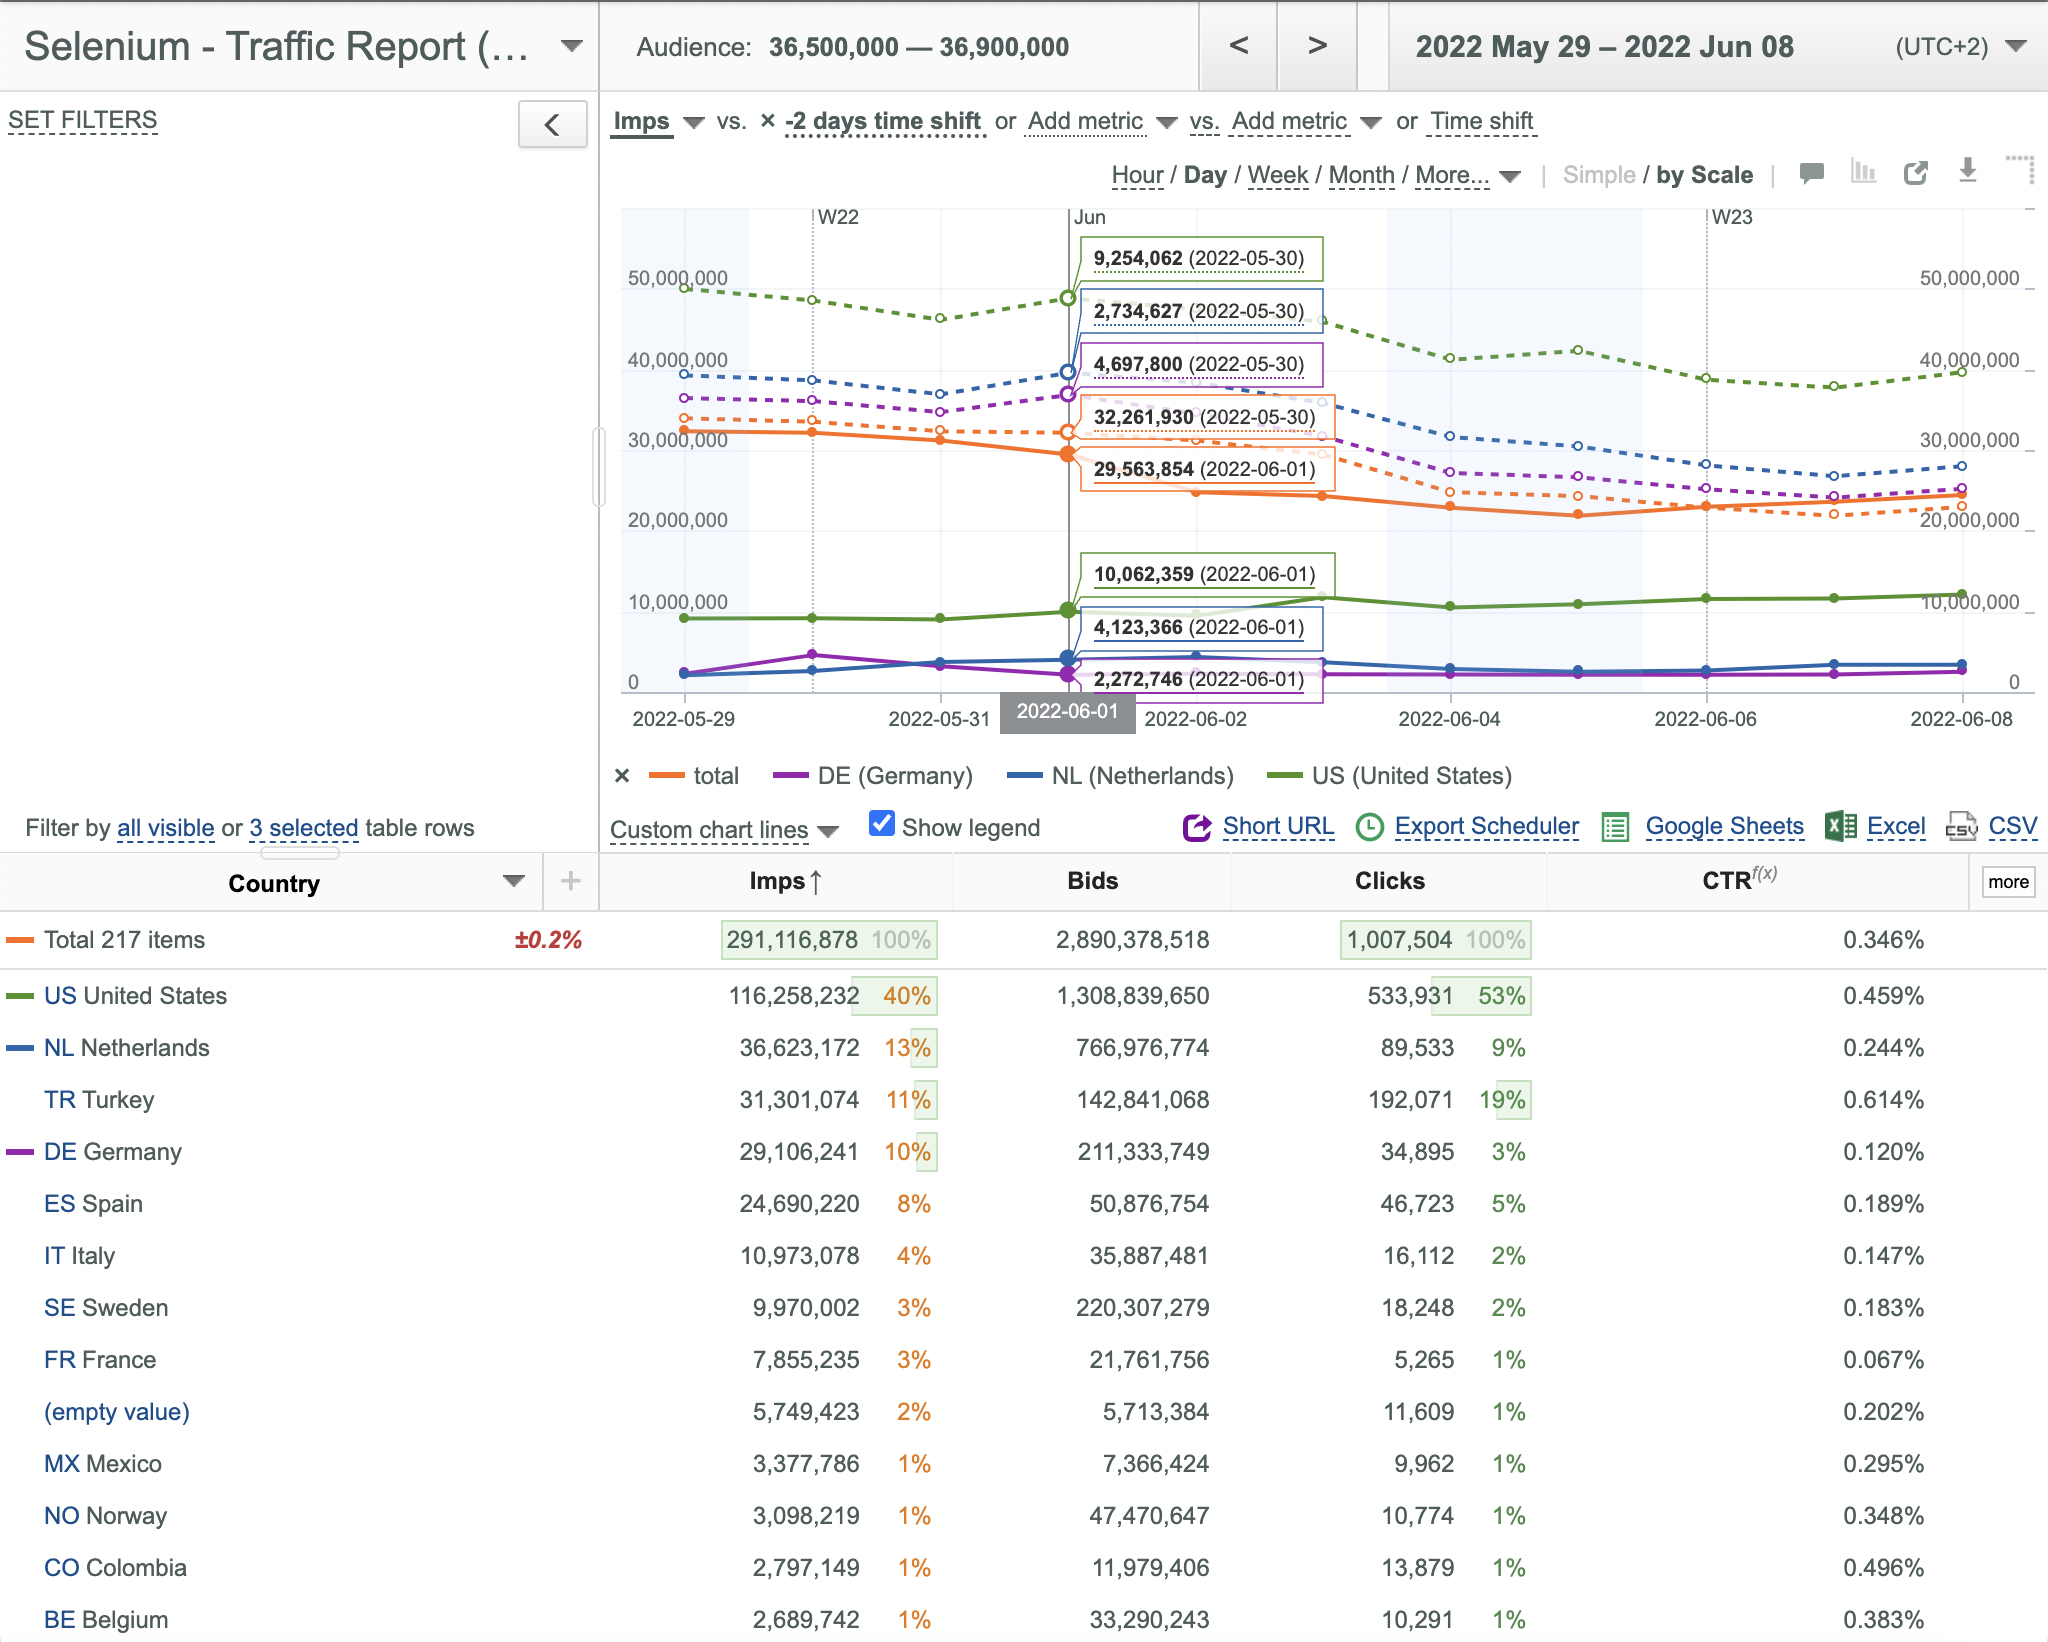Select Simple chart scale mode
This screenshot has width=2048, height=1642.
pyautogui.click(x=1598, y=175)
